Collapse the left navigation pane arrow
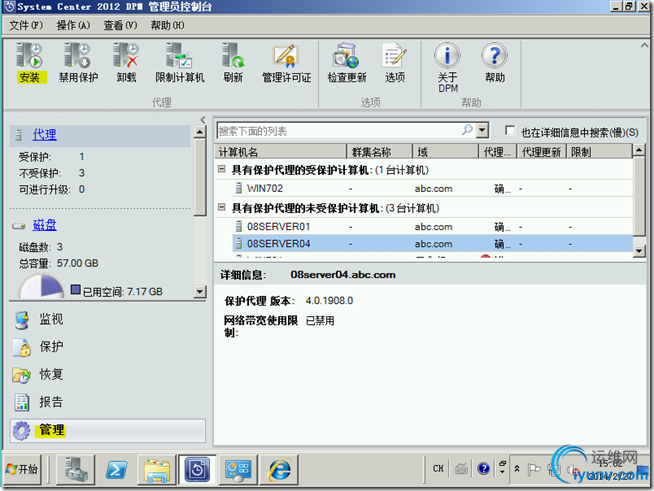This screenshot has width=654, height=491. tap(203, 120)
